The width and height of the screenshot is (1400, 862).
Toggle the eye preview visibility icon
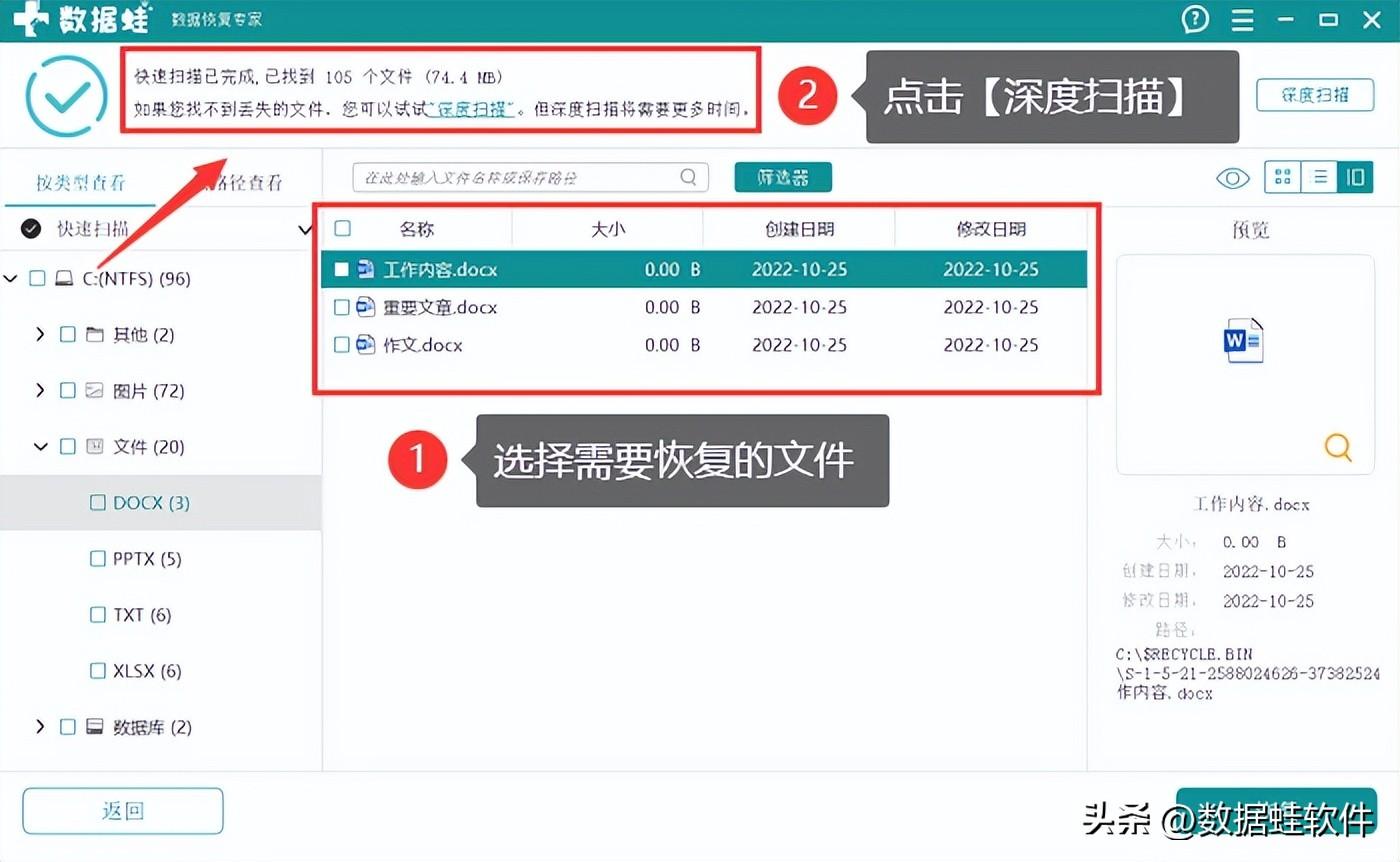point(1233,178)
